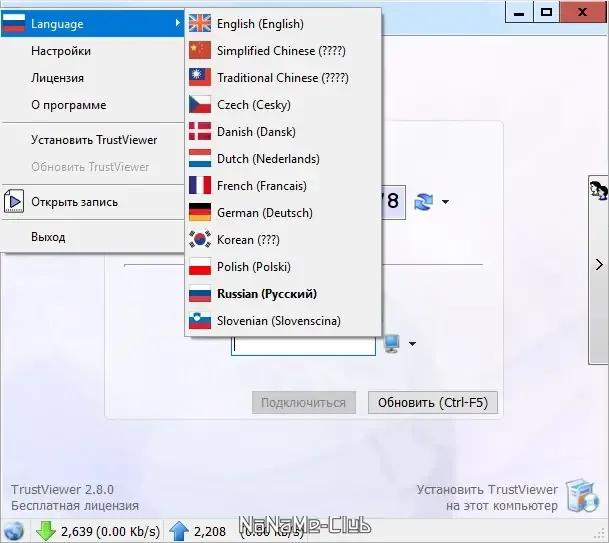Click the TrustViewer 2.8.0 version text
The image size is (609, 543).
coord(62,489)
